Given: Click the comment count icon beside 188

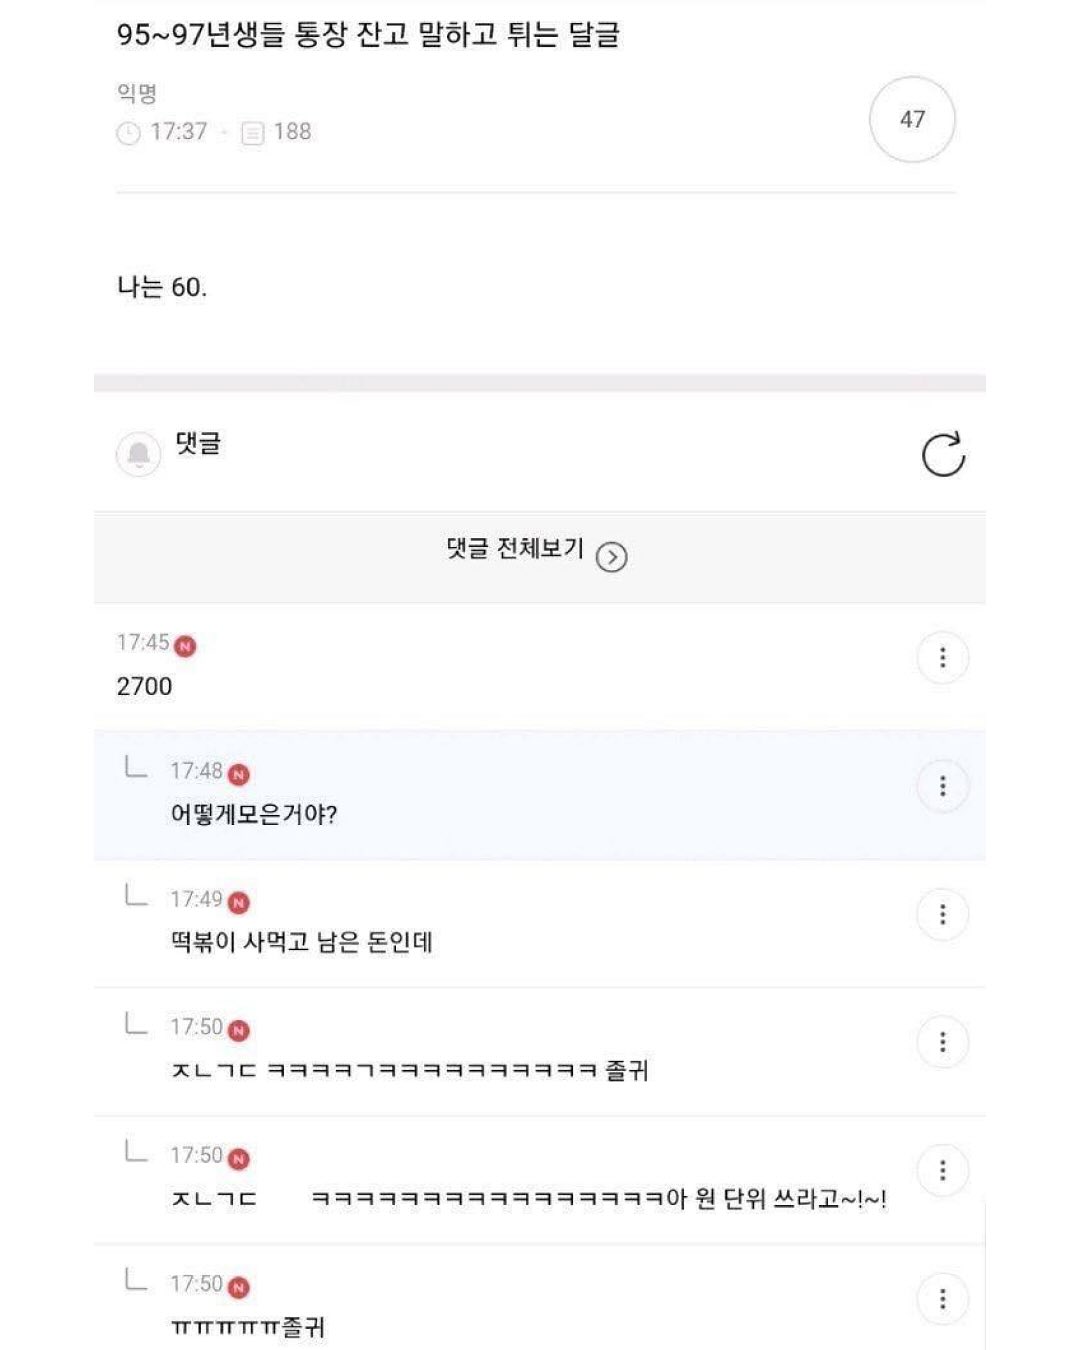Looking at the screenshot, I should [253, 133].
